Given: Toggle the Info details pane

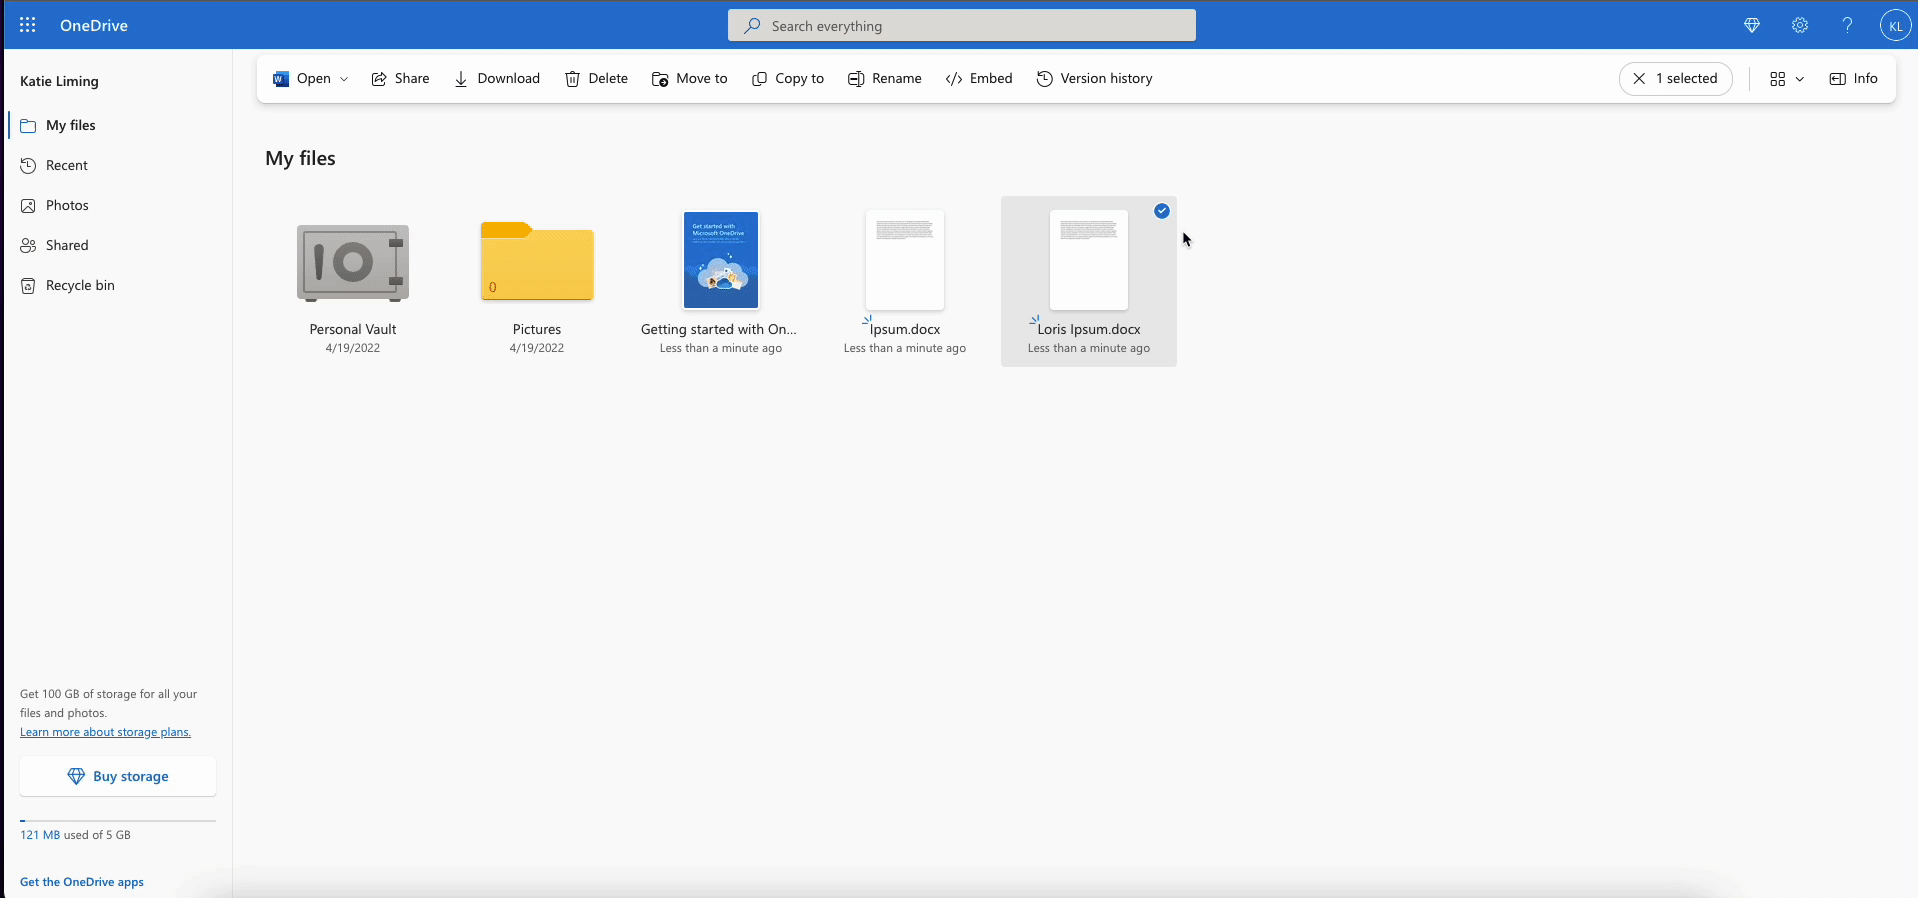Looking at the screenshot, I should [x=1853, y=79].
